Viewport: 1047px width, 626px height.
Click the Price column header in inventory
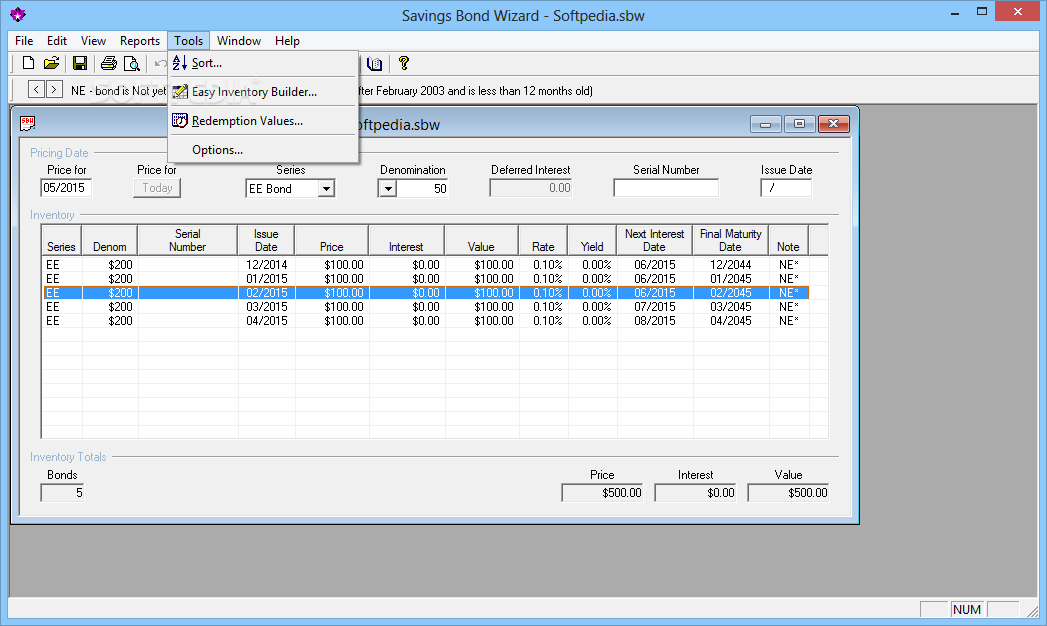coord(331,240)
